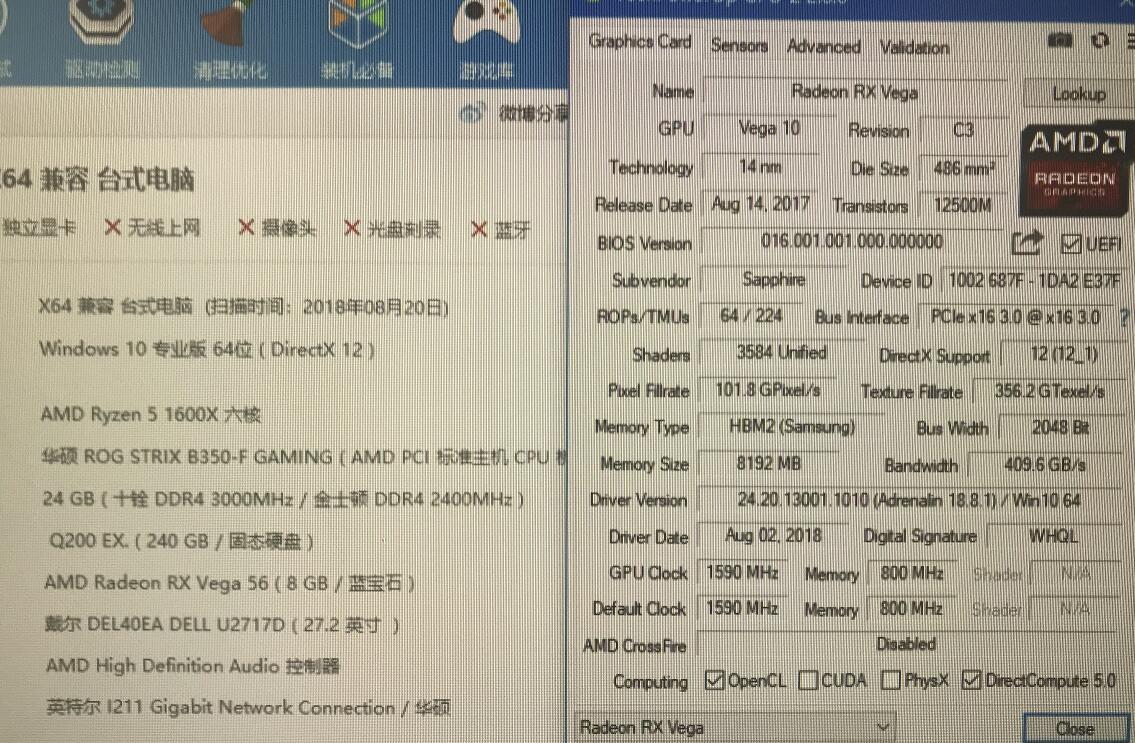Image resolution: width=1135 pixels, height=743 pixels.
Task: Click Driver Version value field
Action: tap(908, 500)
